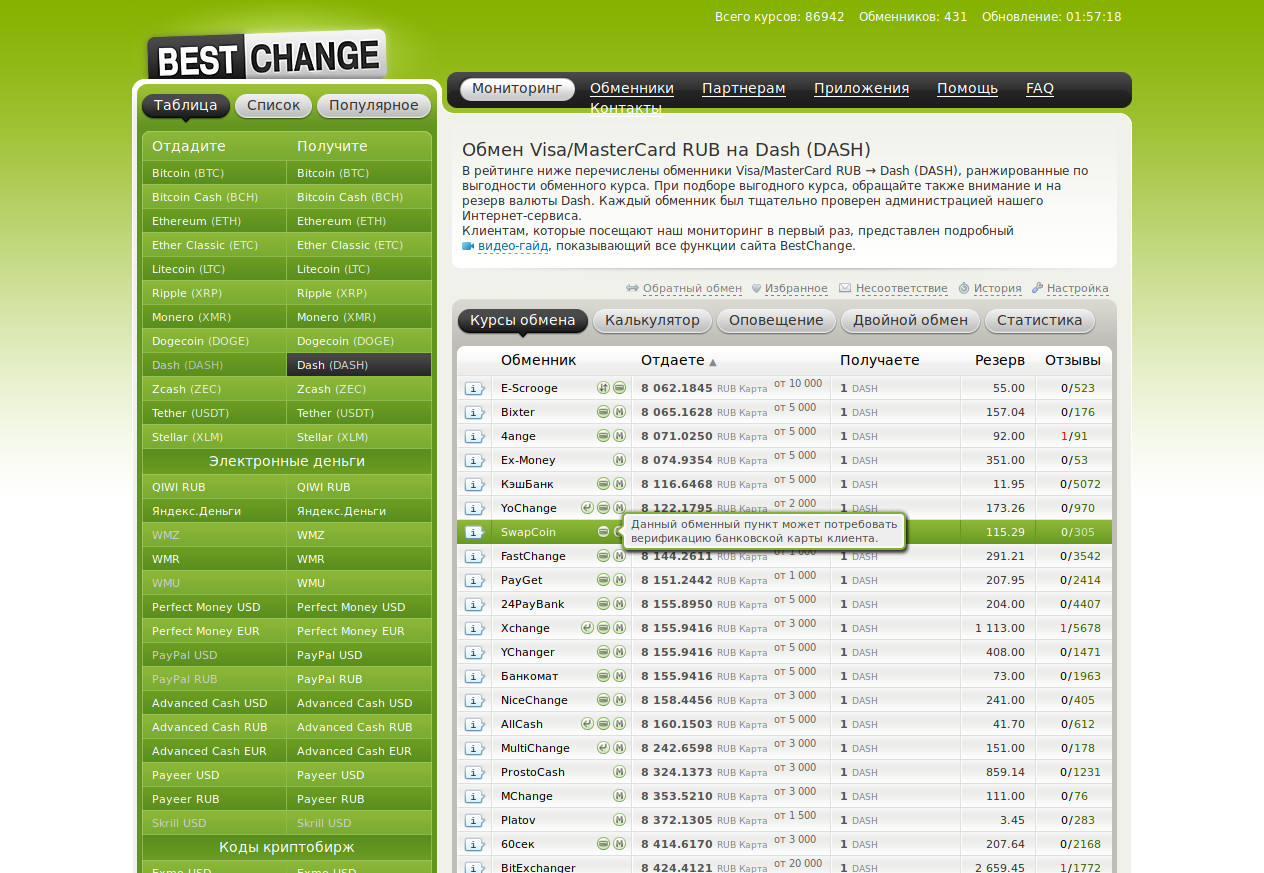Click the Отзывы column header
The width and height of the screenshot is (1264, 873).
coord(1072,360)
